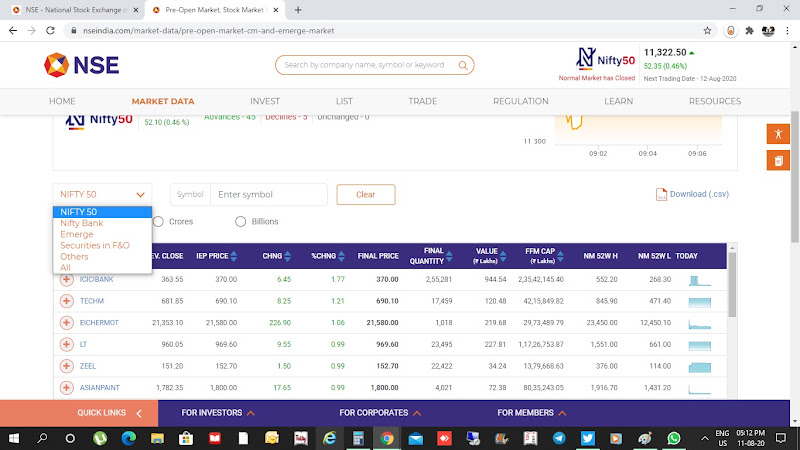Sort by IEP PRICE column arrows

(234, 256)
